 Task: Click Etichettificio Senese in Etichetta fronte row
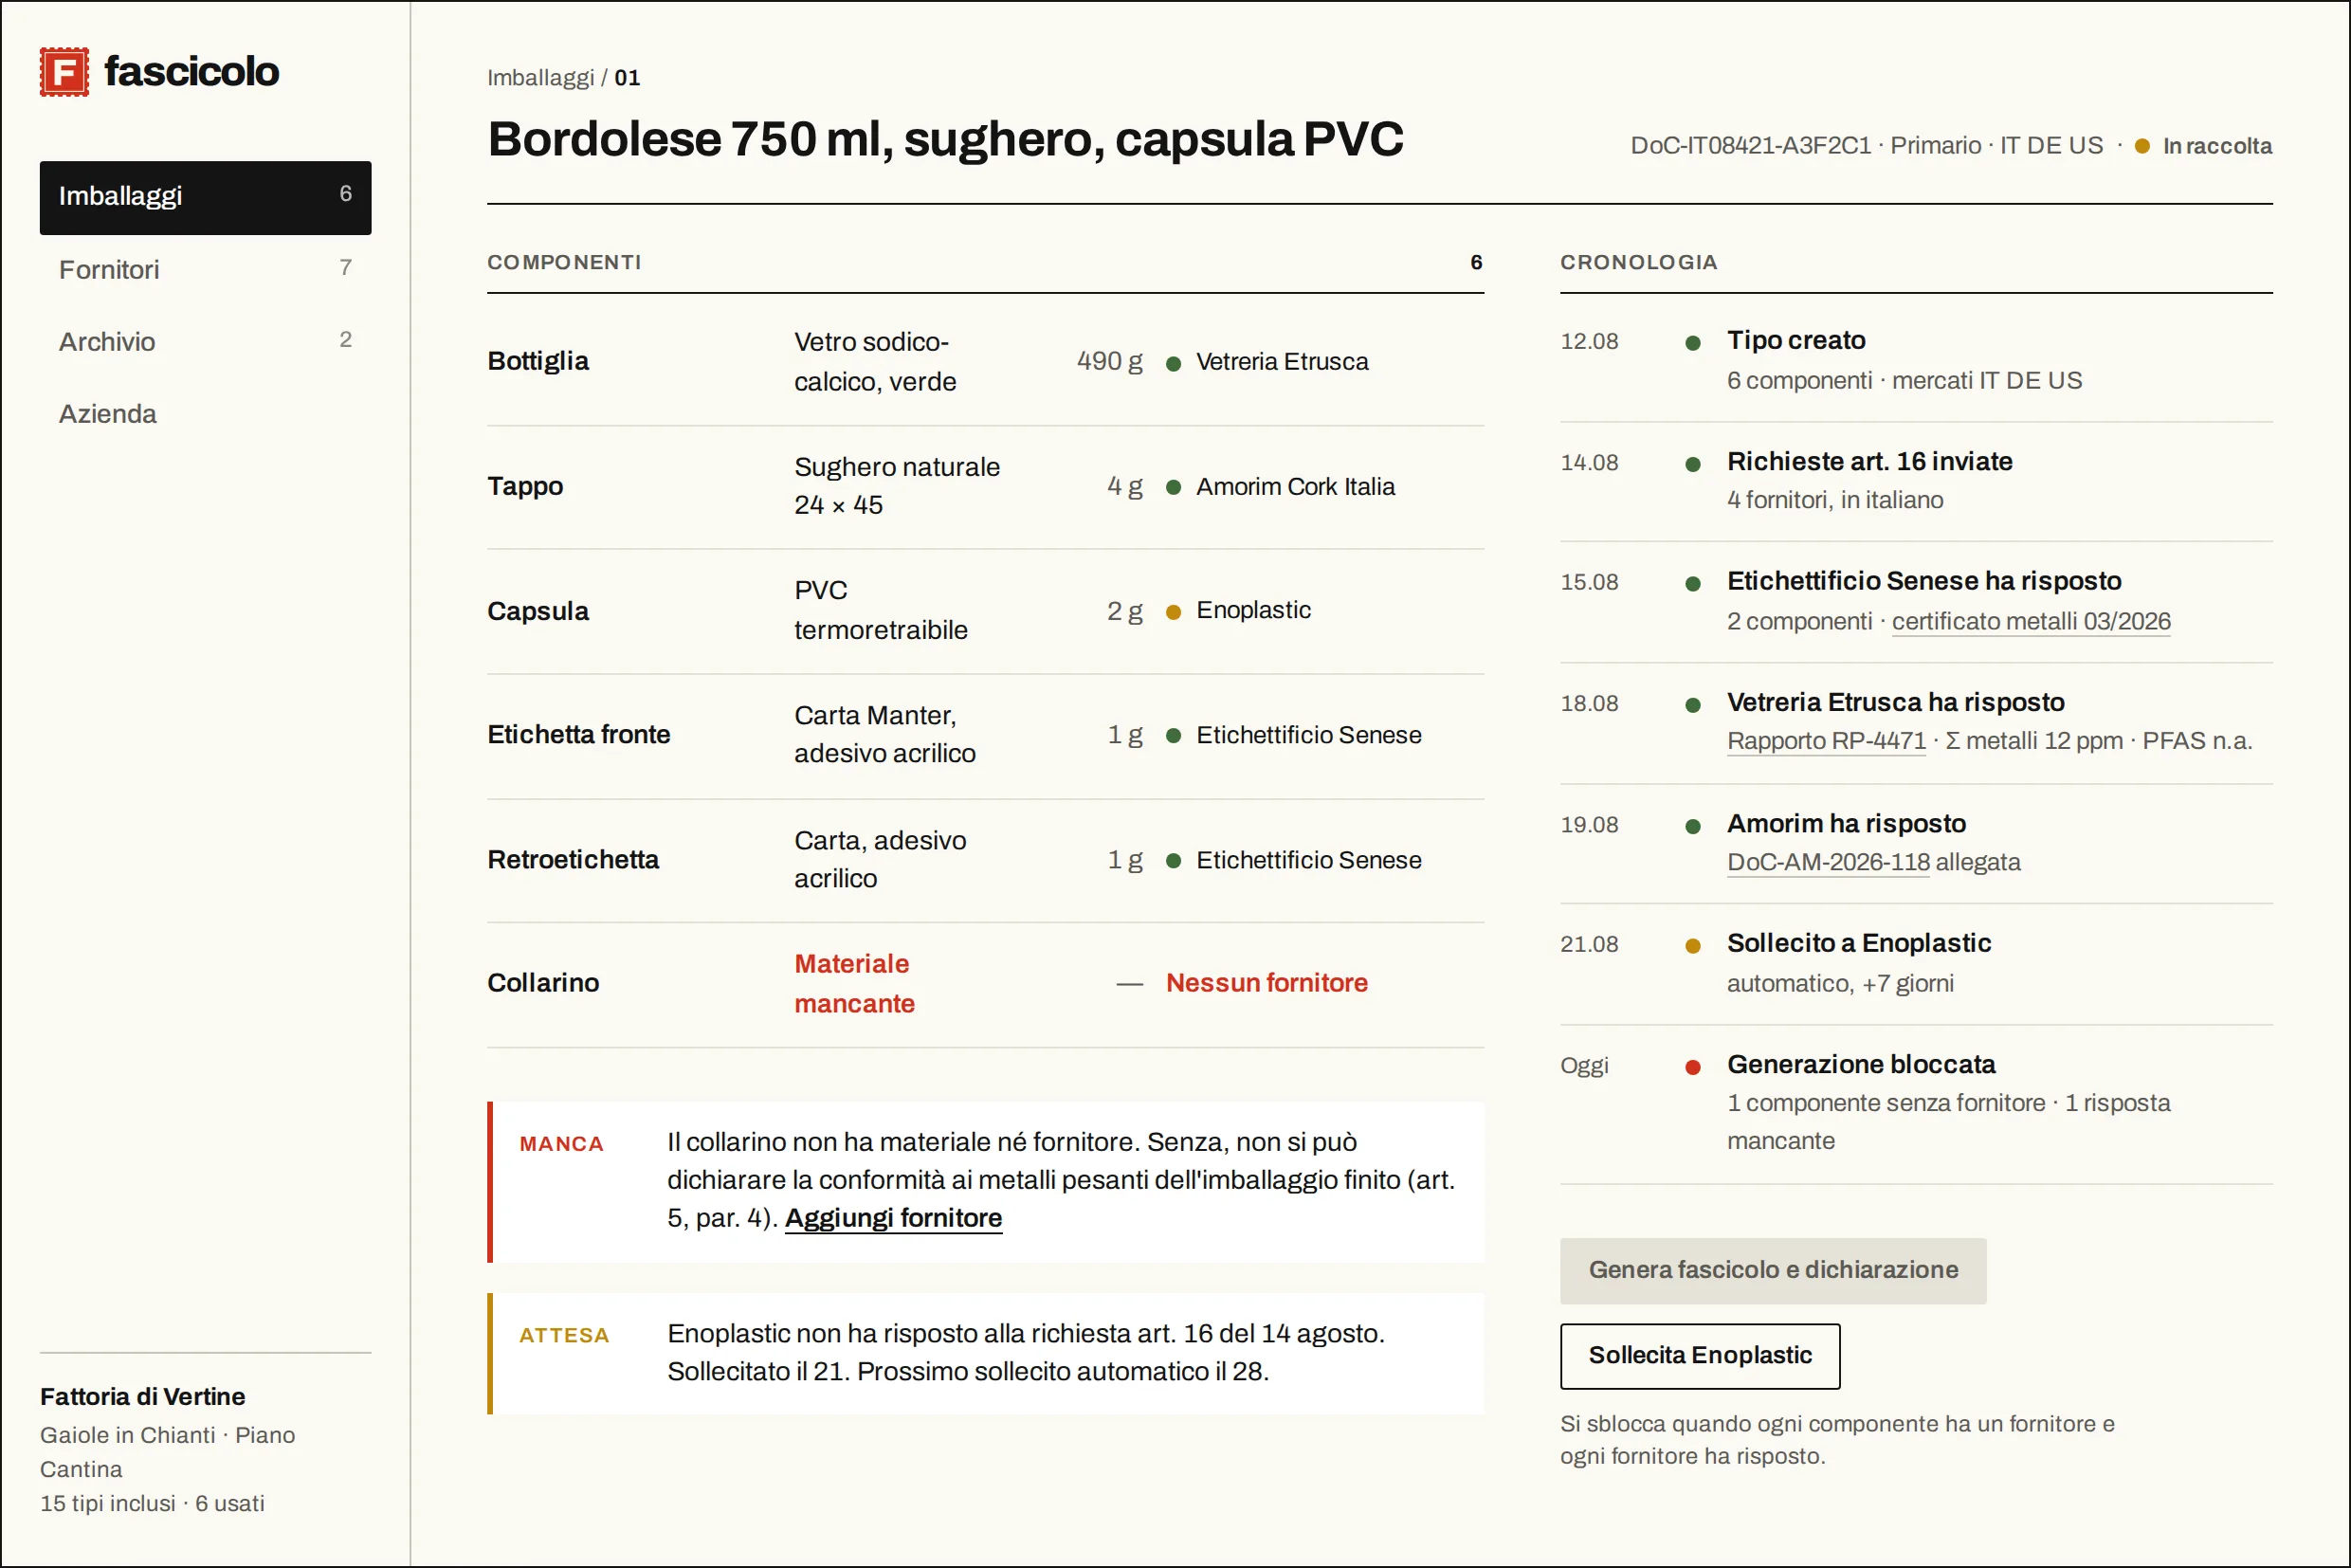[1308, 735]
